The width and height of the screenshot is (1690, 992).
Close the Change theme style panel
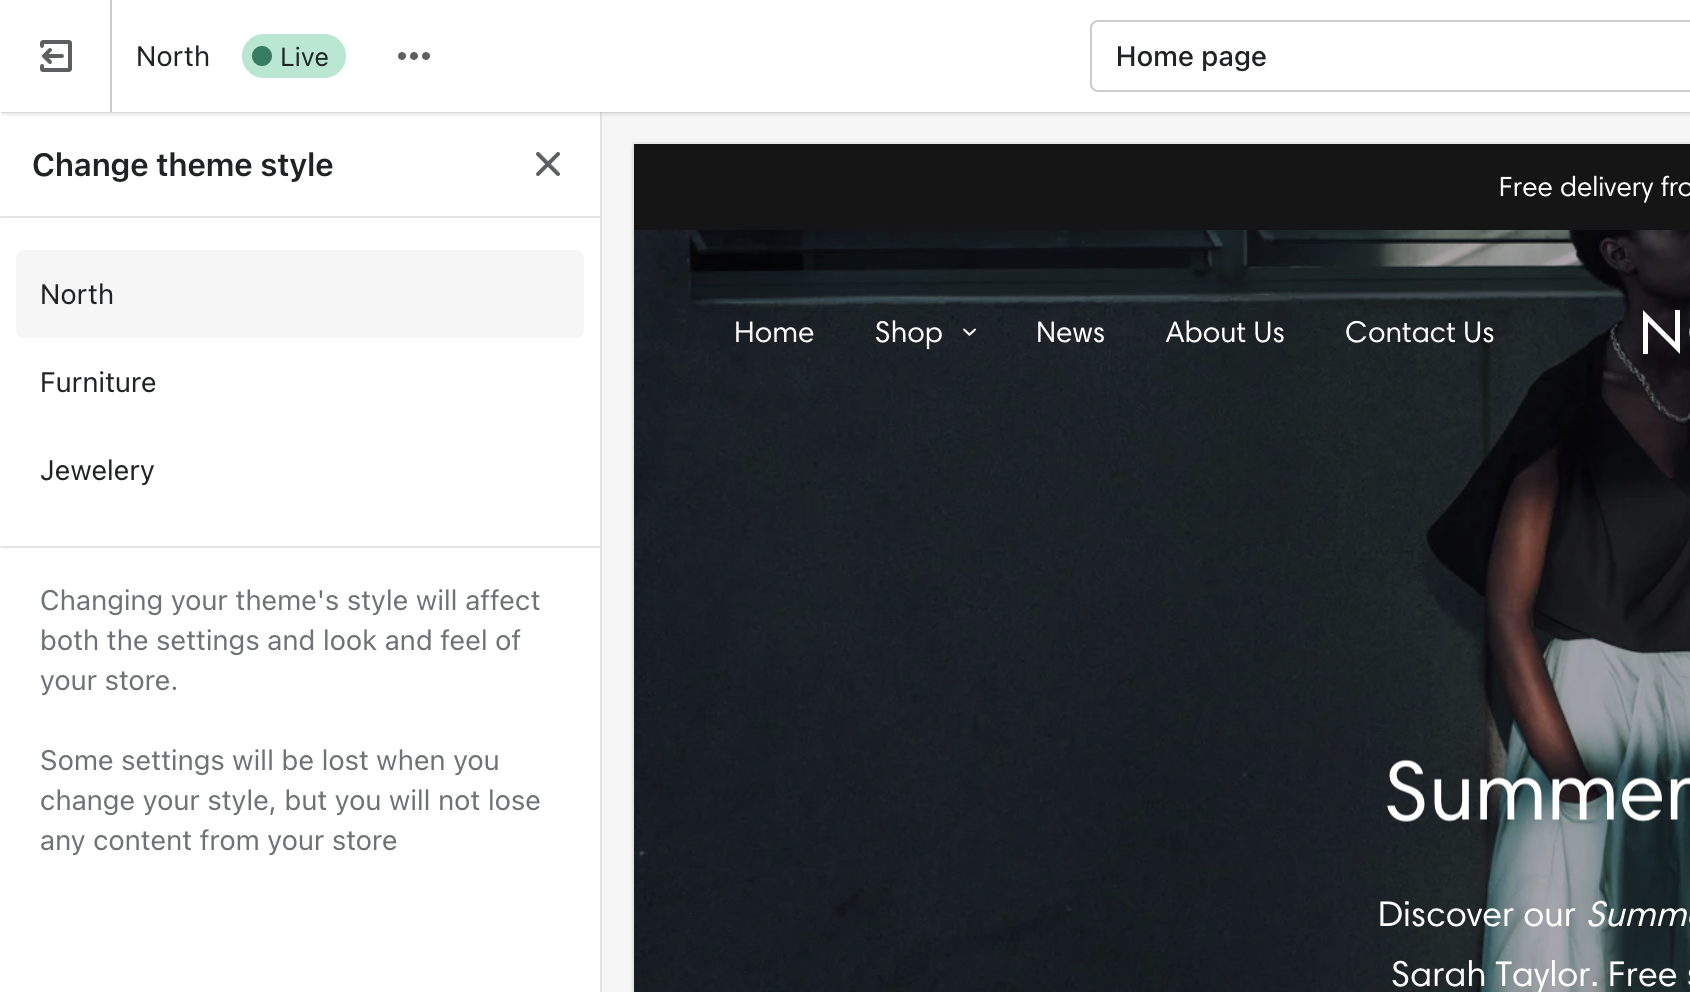[x=548, y=164]
